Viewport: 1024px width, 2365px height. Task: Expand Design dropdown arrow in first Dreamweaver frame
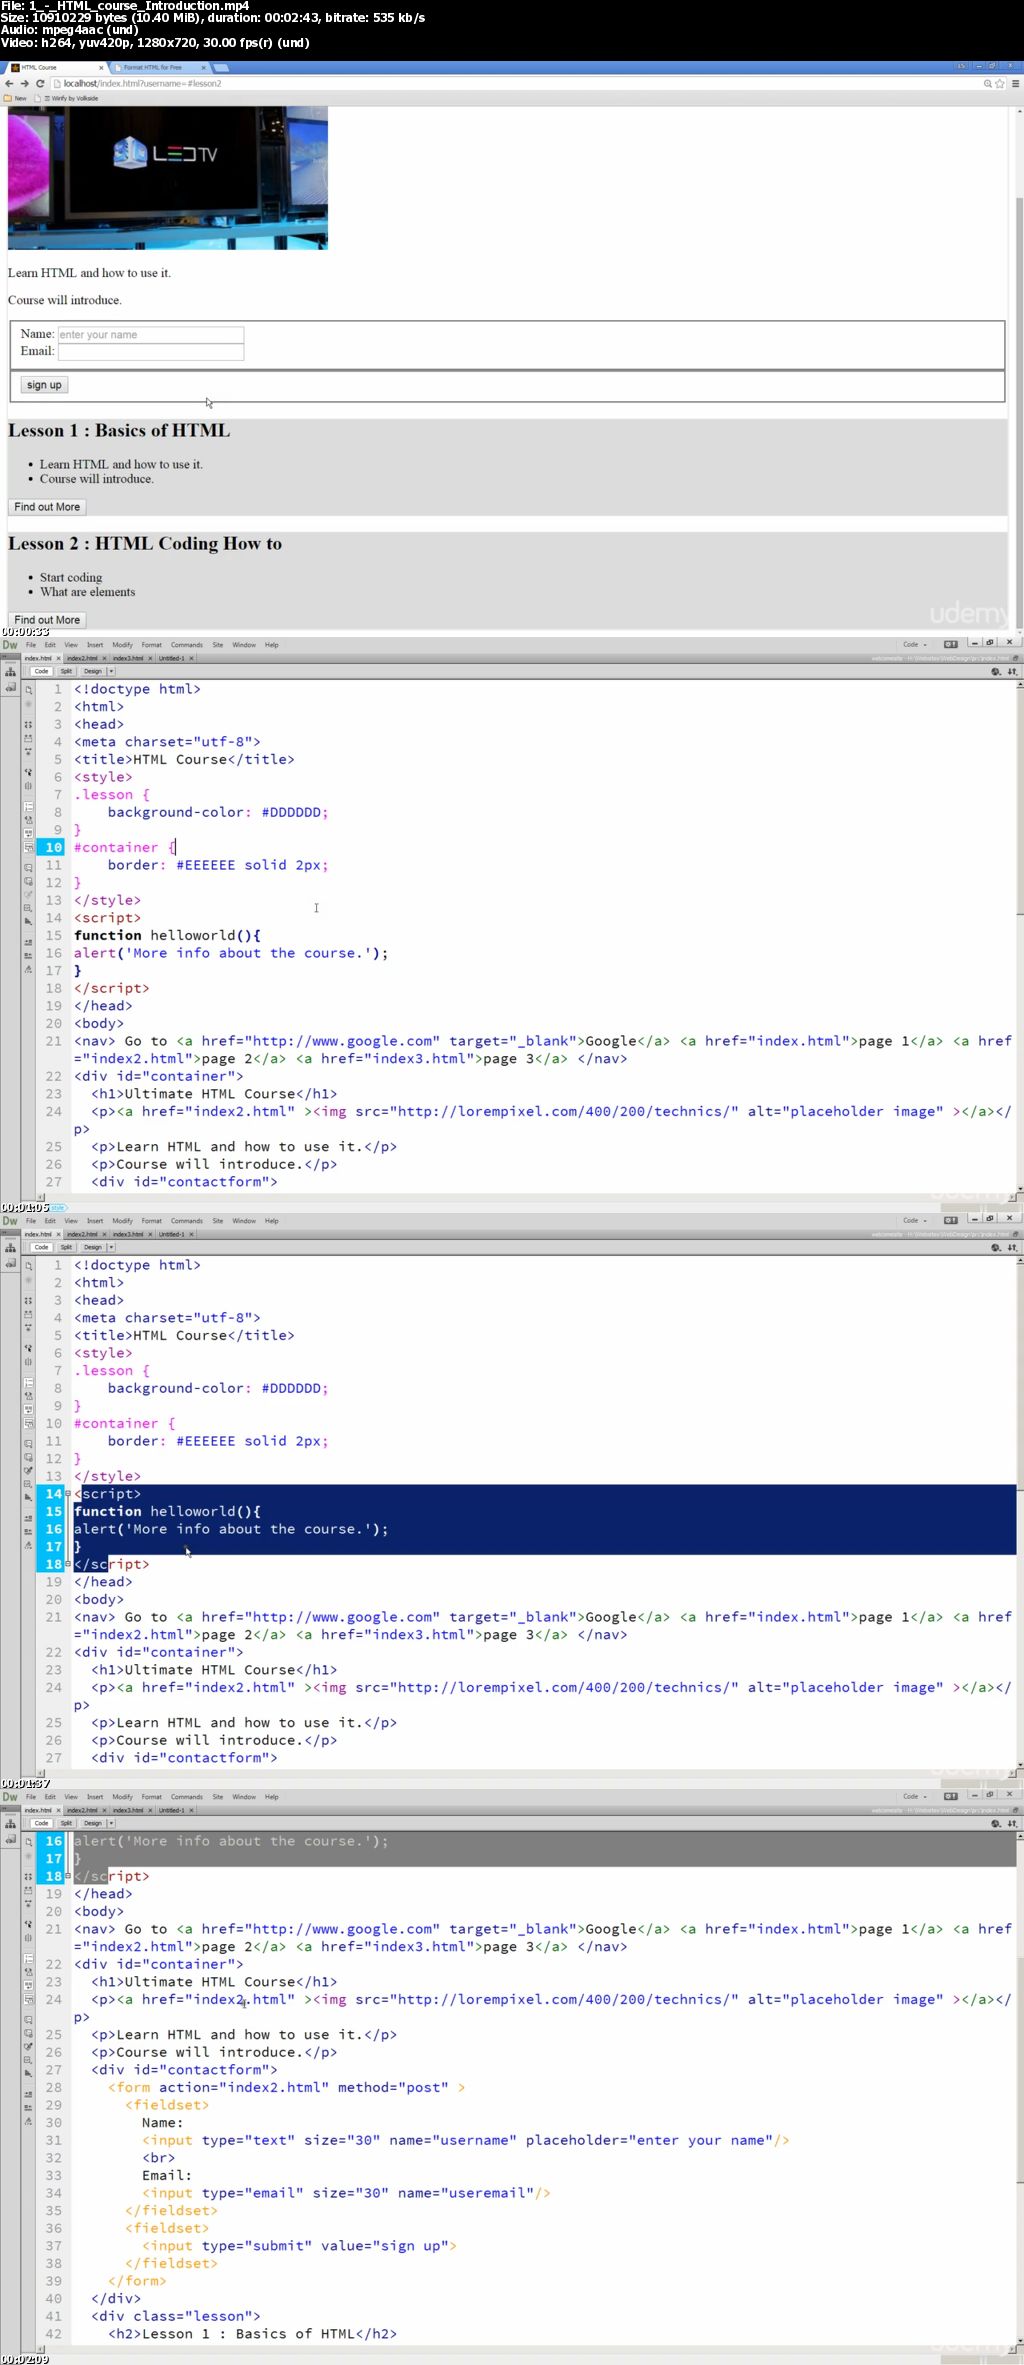111,671
